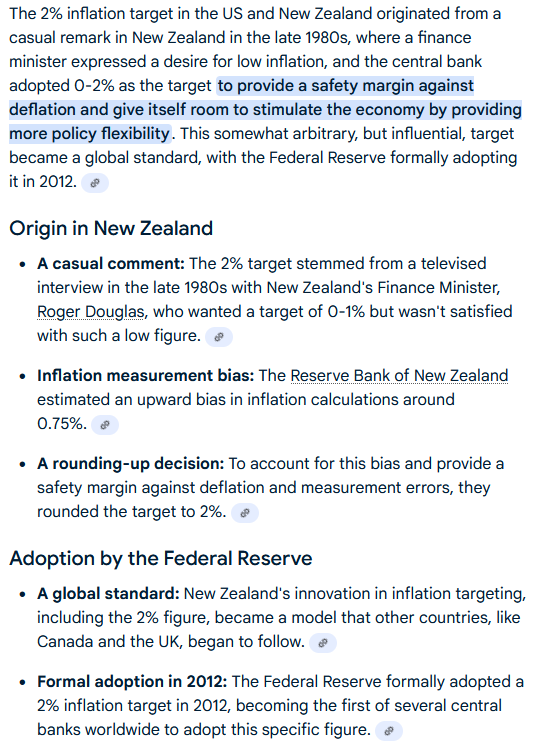Screen dimensions: 533x750
Task: Click the bold "Inflation measurement bias:" label
Action: pos(146,376)
